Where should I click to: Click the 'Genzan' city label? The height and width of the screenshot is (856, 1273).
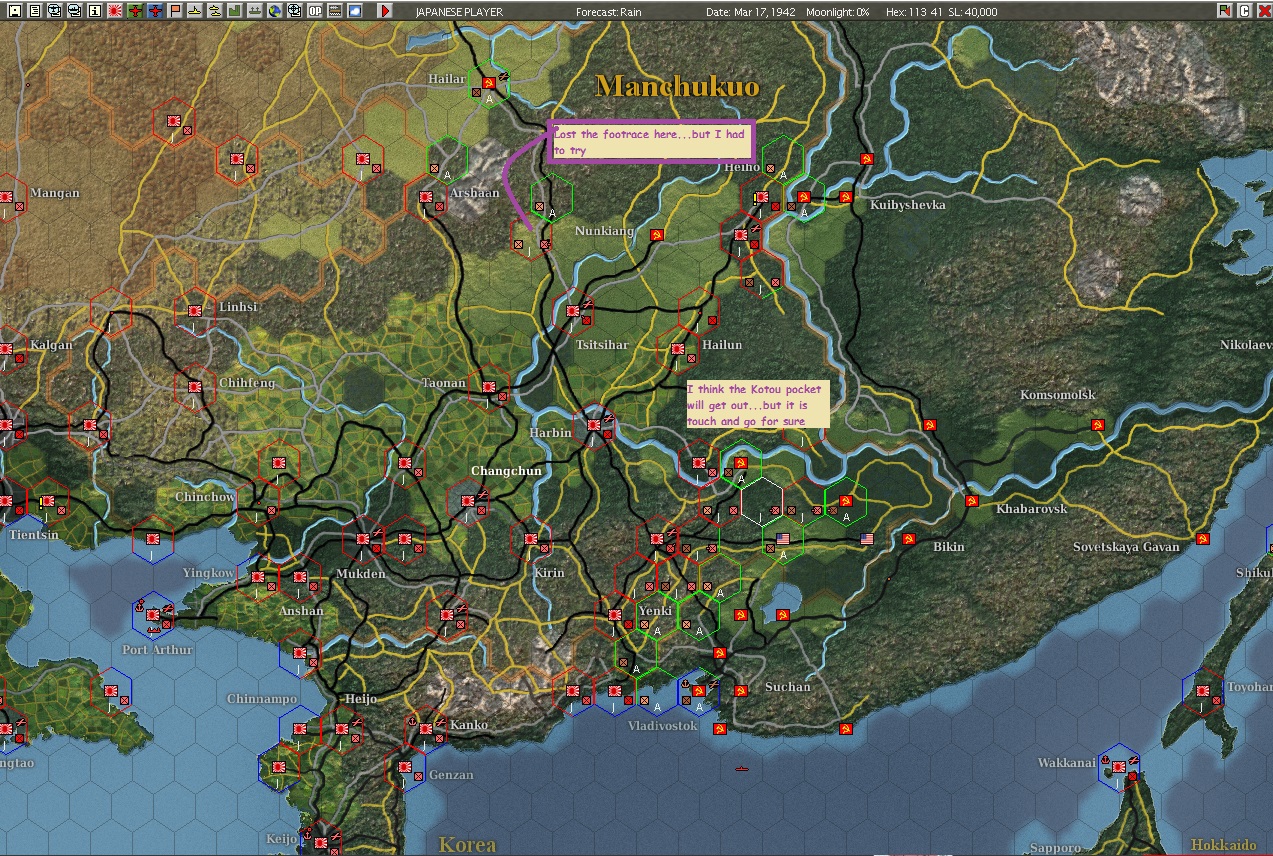451,775
